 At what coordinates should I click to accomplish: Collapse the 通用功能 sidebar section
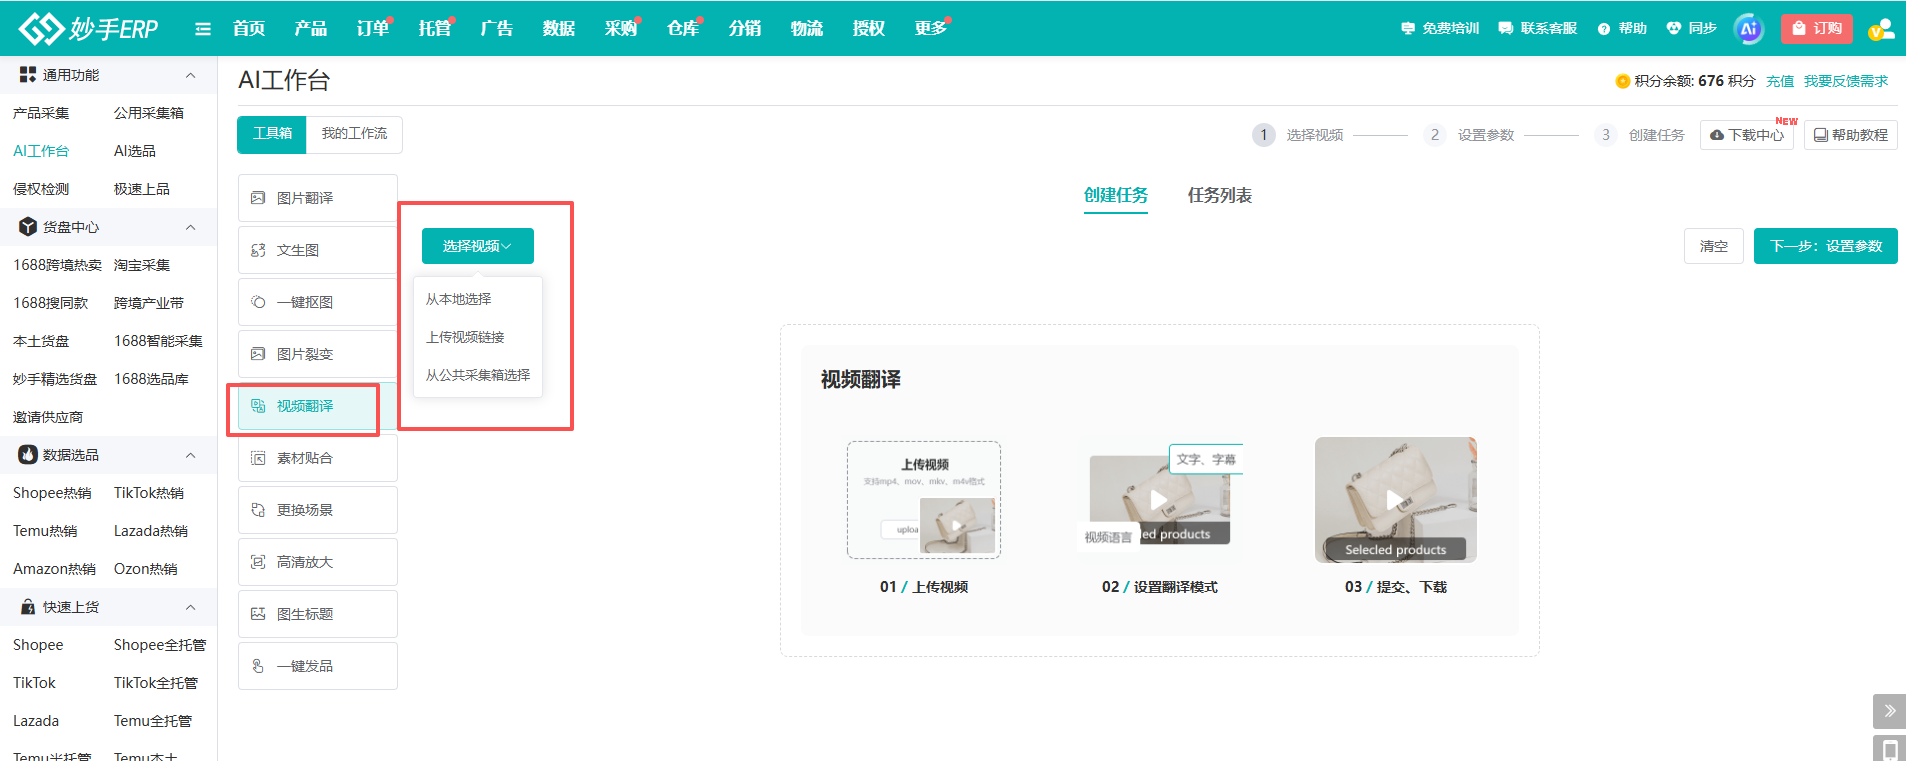pyautogui.click(x=190, y=75)
